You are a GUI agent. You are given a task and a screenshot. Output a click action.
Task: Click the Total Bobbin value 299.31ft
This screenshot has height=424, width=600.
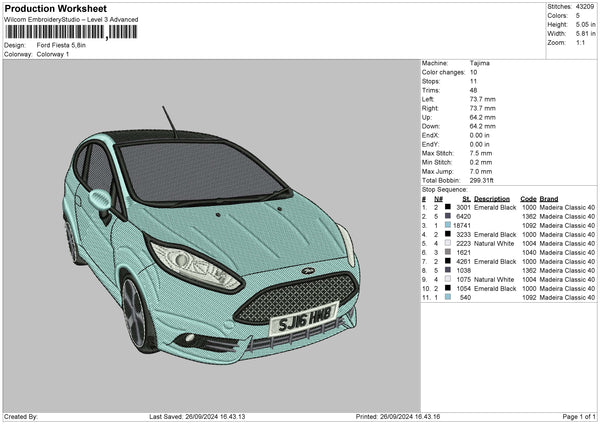click(x=481, y=180)
